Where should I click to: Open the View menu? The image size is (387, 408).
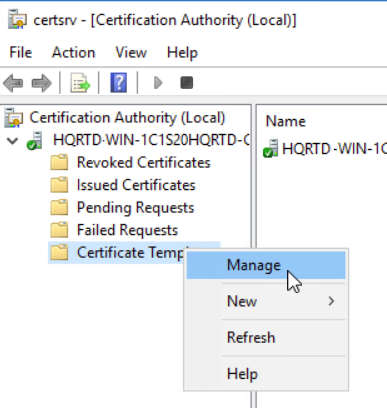pyautogui.click(x=131, y=53)
